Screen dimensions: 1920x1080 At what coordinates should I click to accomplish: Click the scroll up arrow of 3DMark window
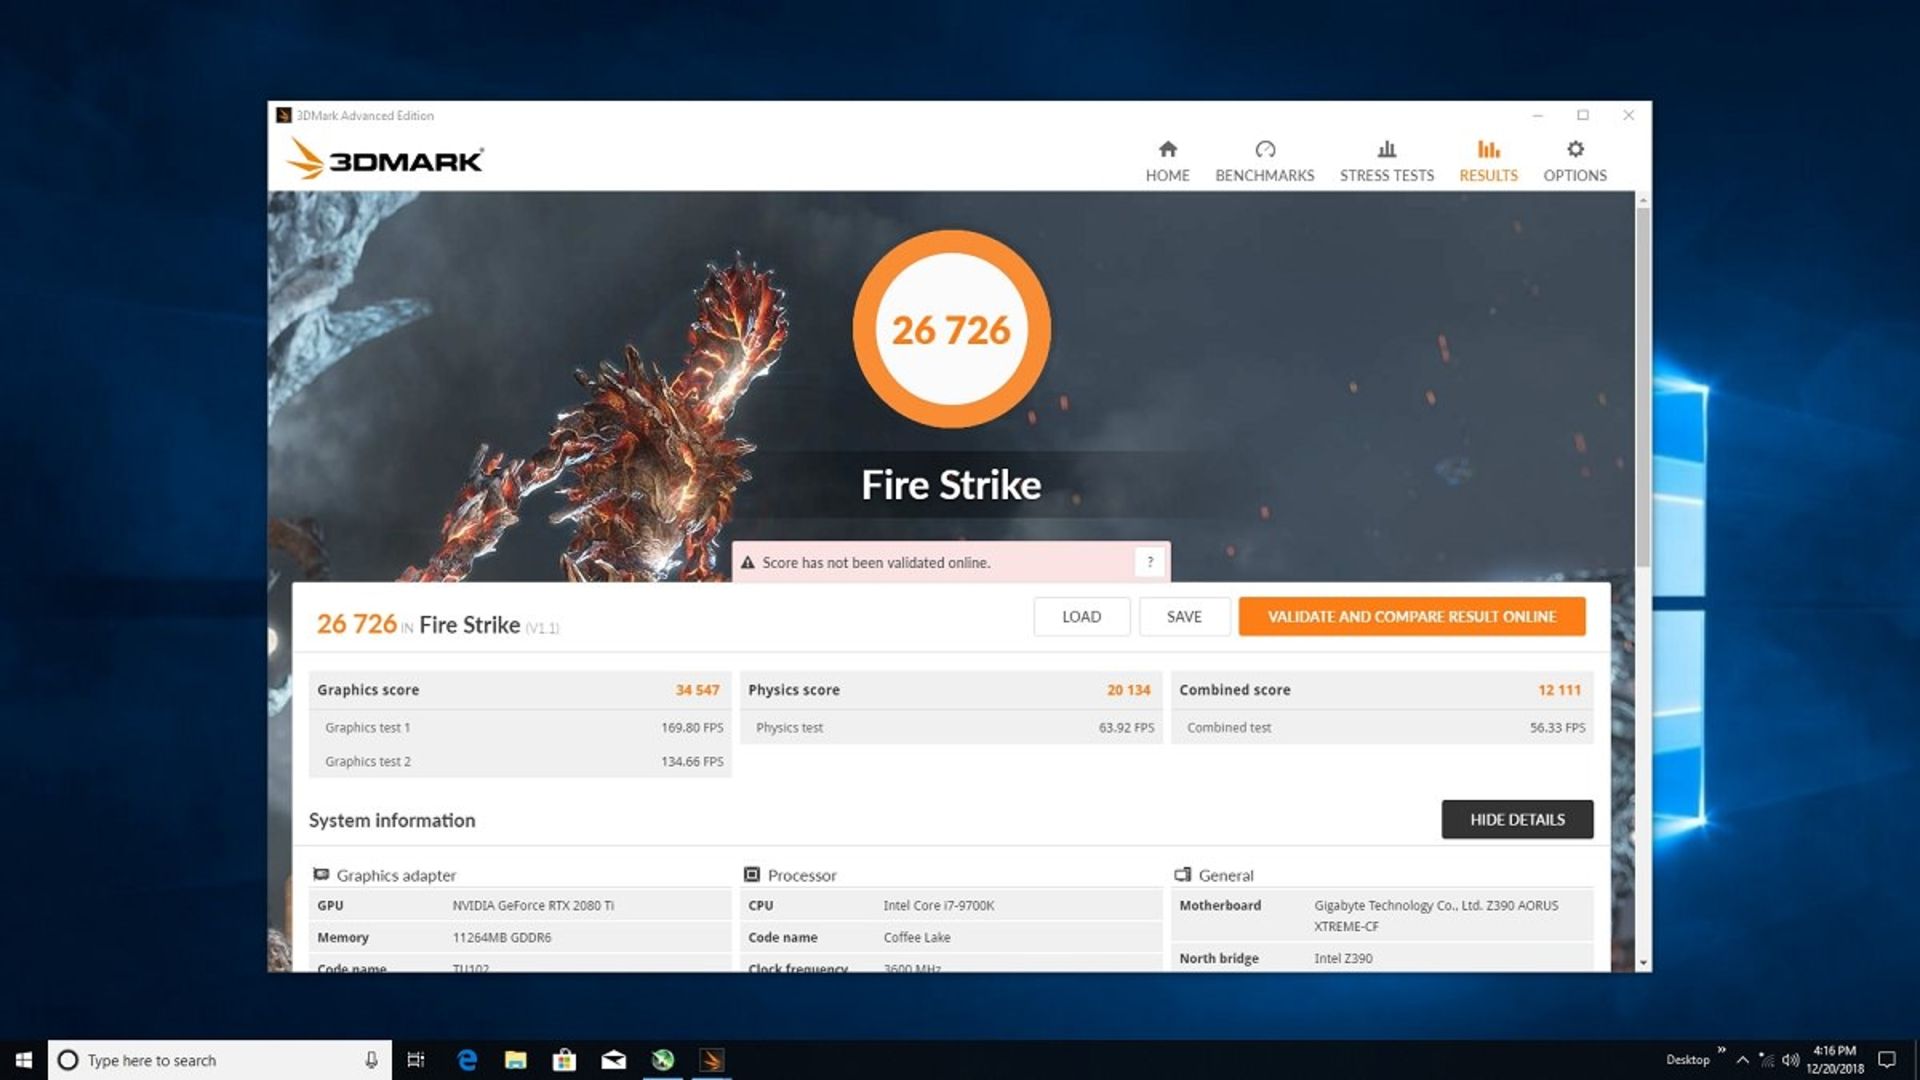pos(1642,200)
